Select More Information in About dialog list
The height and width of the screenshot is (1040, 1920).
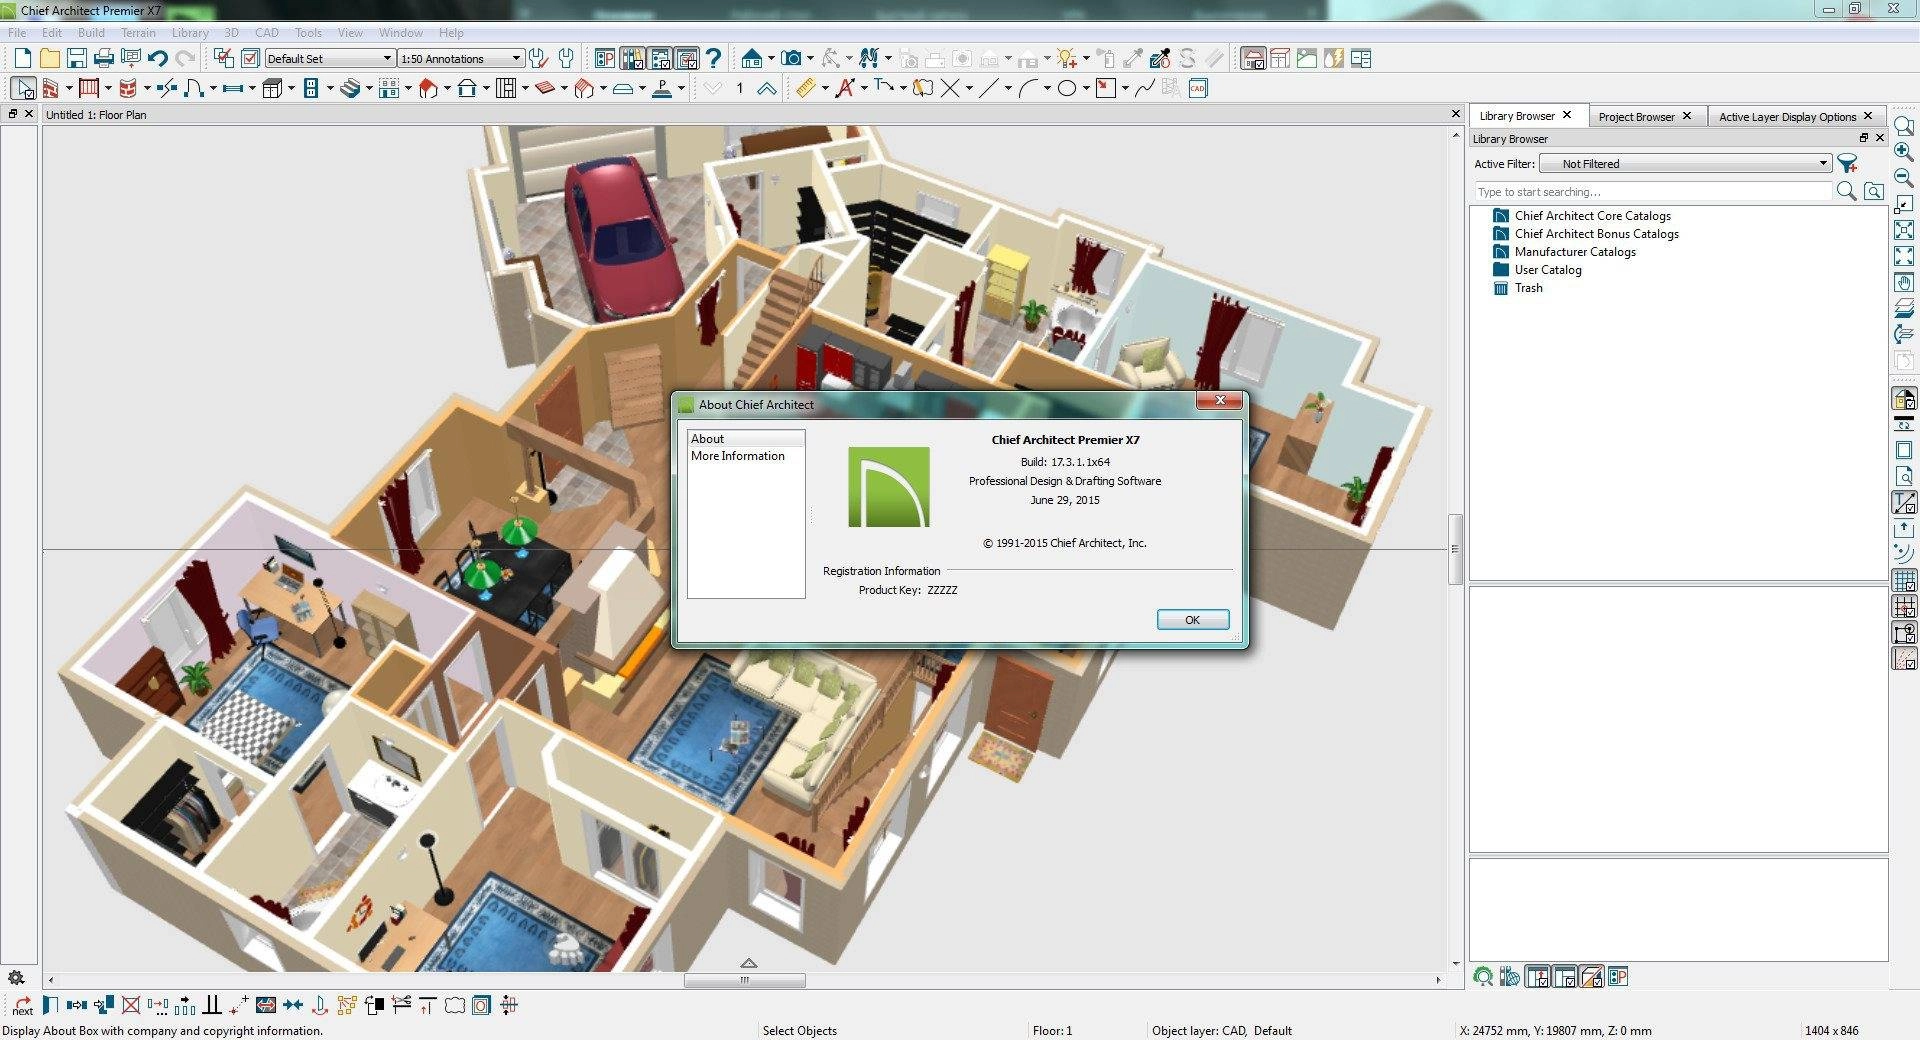click(x=738, y=456)
